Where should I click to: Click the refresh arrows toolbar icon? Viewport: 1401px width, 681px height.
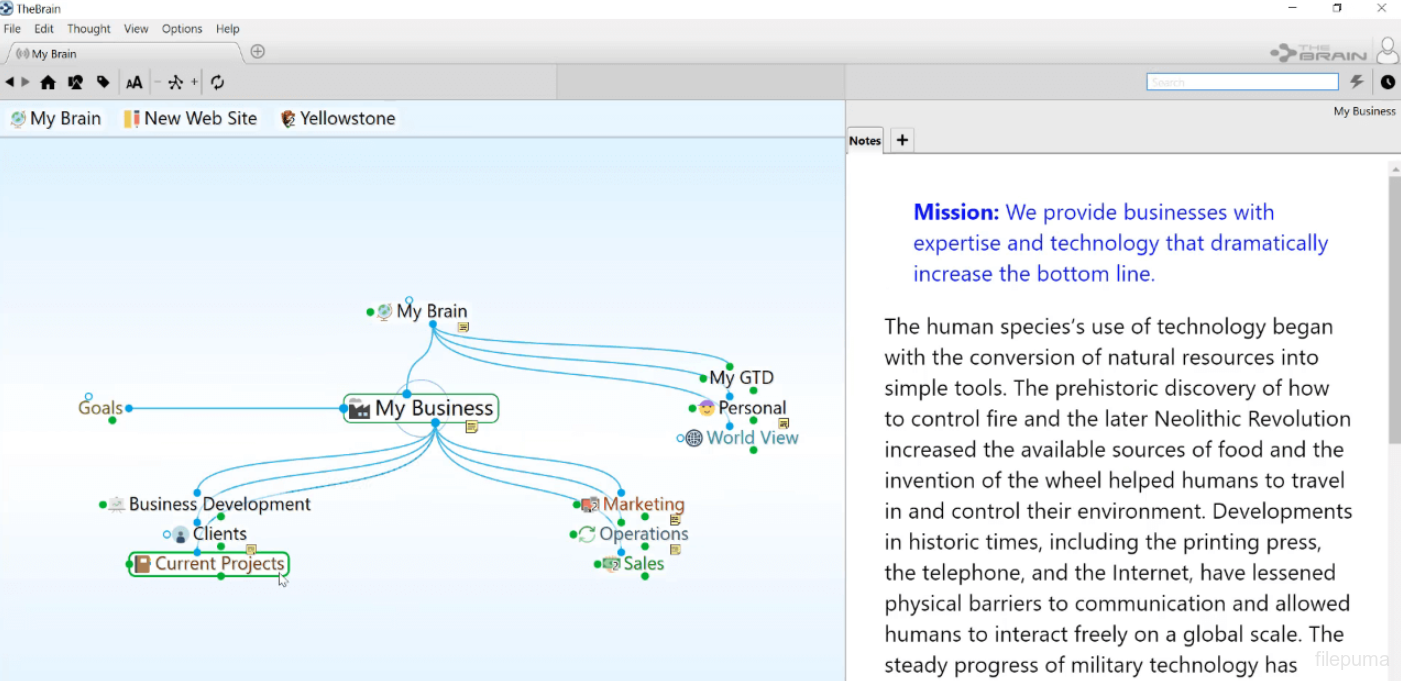point(217,83)
